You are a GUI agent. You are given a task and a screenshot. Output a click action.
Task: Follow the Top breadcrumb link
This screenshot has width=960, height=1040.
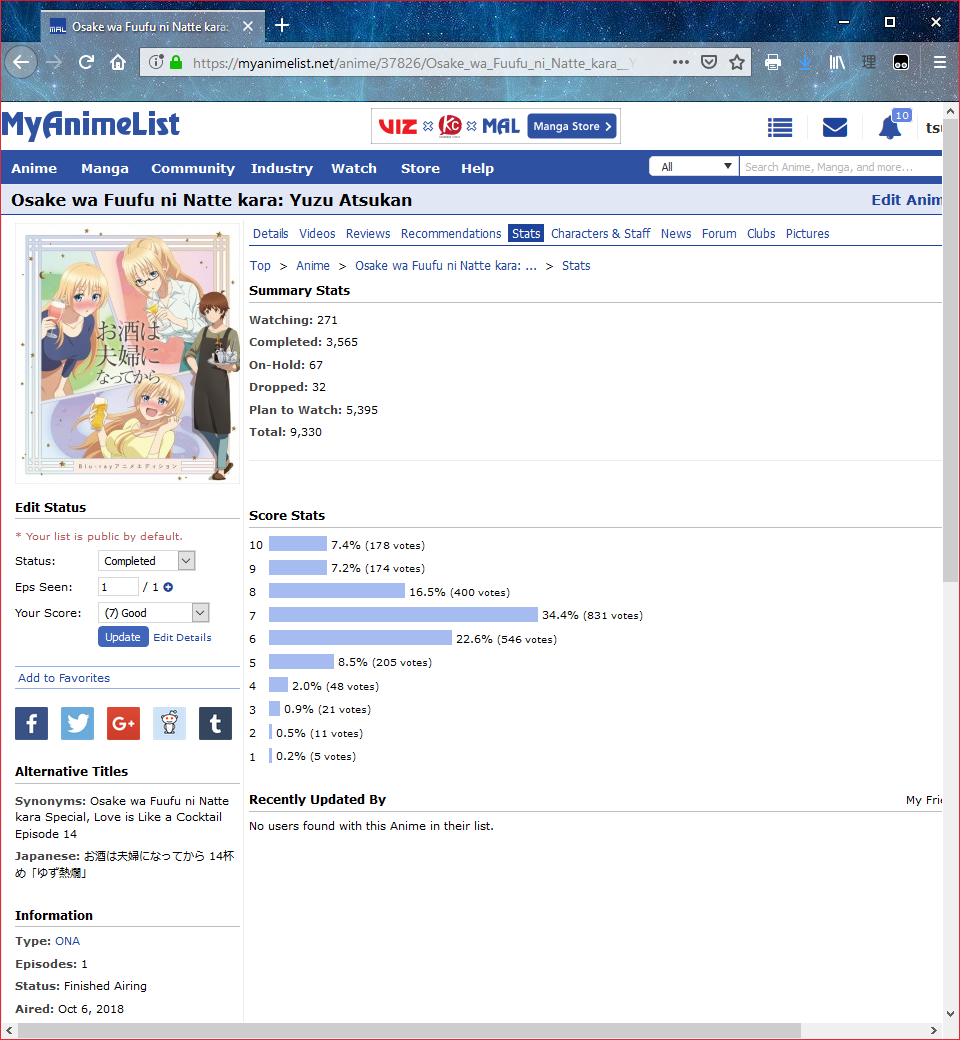pyautogui.click(x=260, y=265)
